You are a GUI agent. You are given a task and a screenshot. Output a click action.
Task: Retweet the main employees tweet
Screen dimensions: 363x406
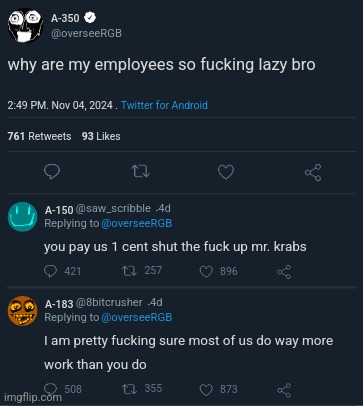(140, 172)
